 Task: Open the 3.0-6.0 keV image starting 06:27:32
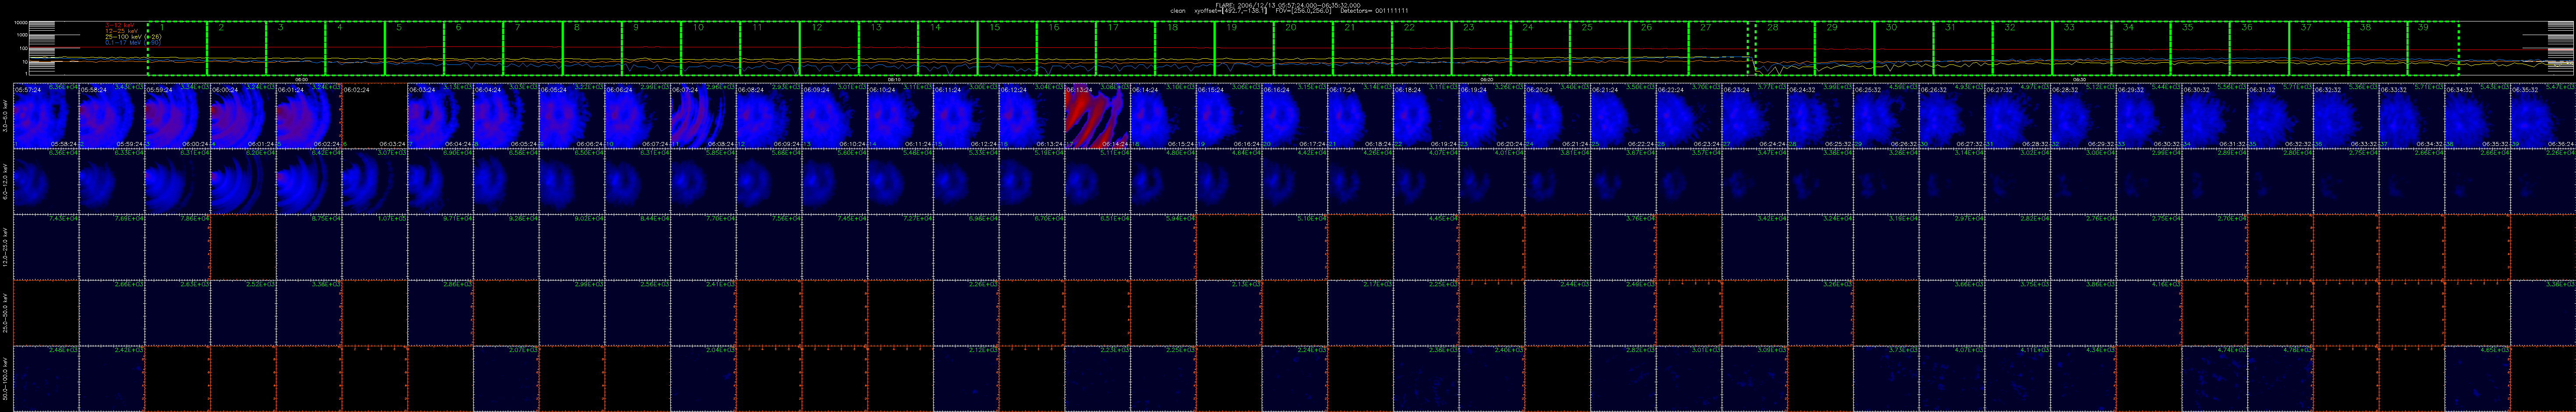click(x=2017, y=116)
